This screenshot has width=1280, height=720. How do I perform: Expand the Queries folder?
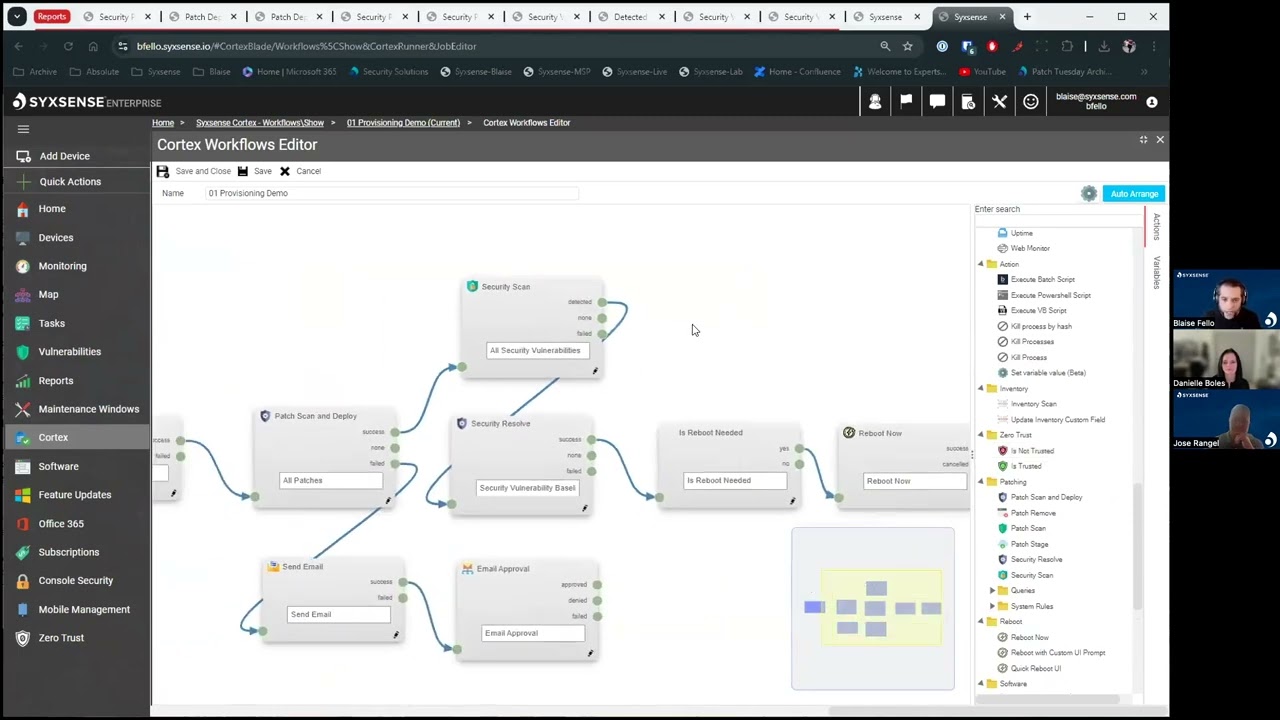coord(992,590)
